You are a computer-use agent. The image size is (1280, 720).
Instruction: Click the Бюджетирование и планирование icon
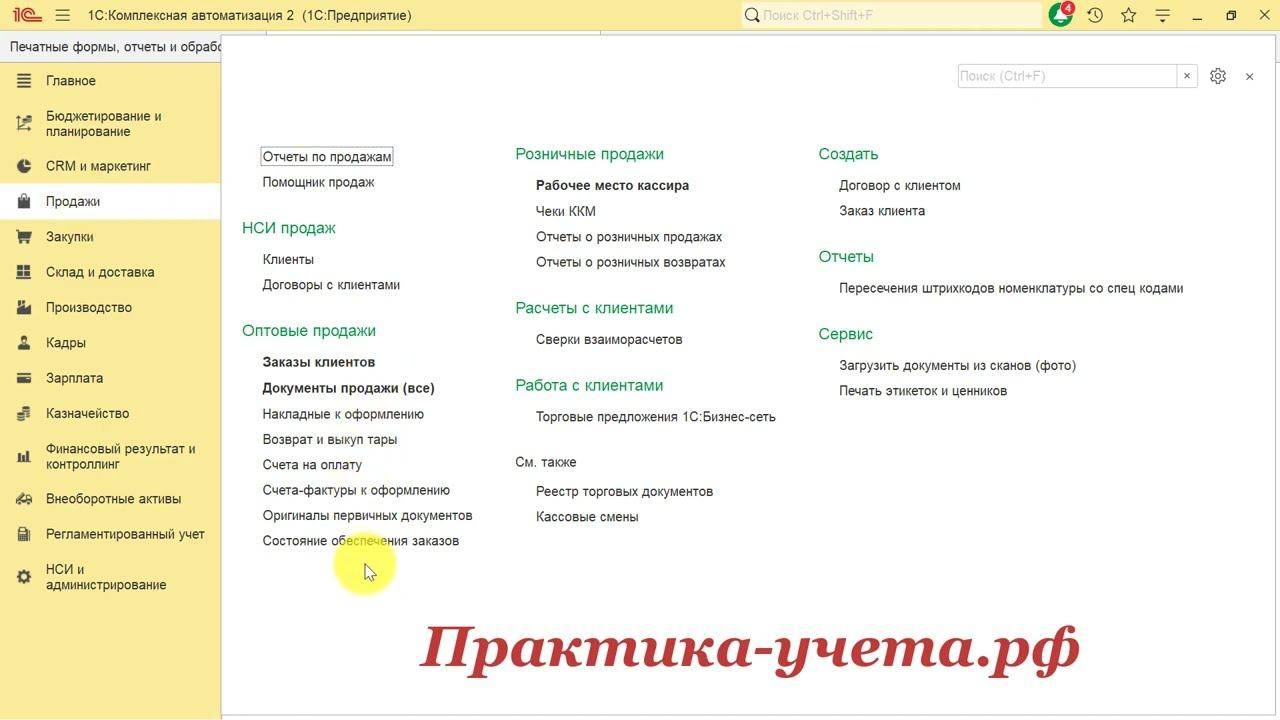click(24, 124)
